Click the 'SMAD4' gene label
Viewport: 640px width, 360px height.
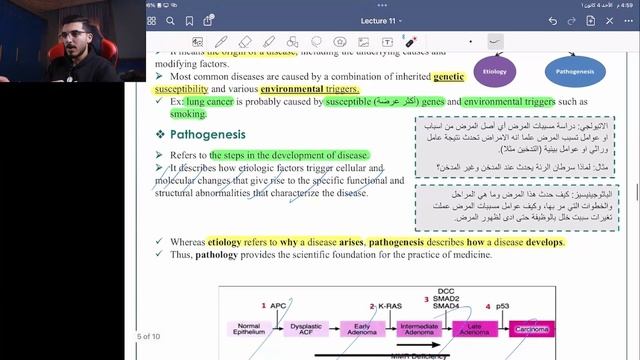(446, 306)
